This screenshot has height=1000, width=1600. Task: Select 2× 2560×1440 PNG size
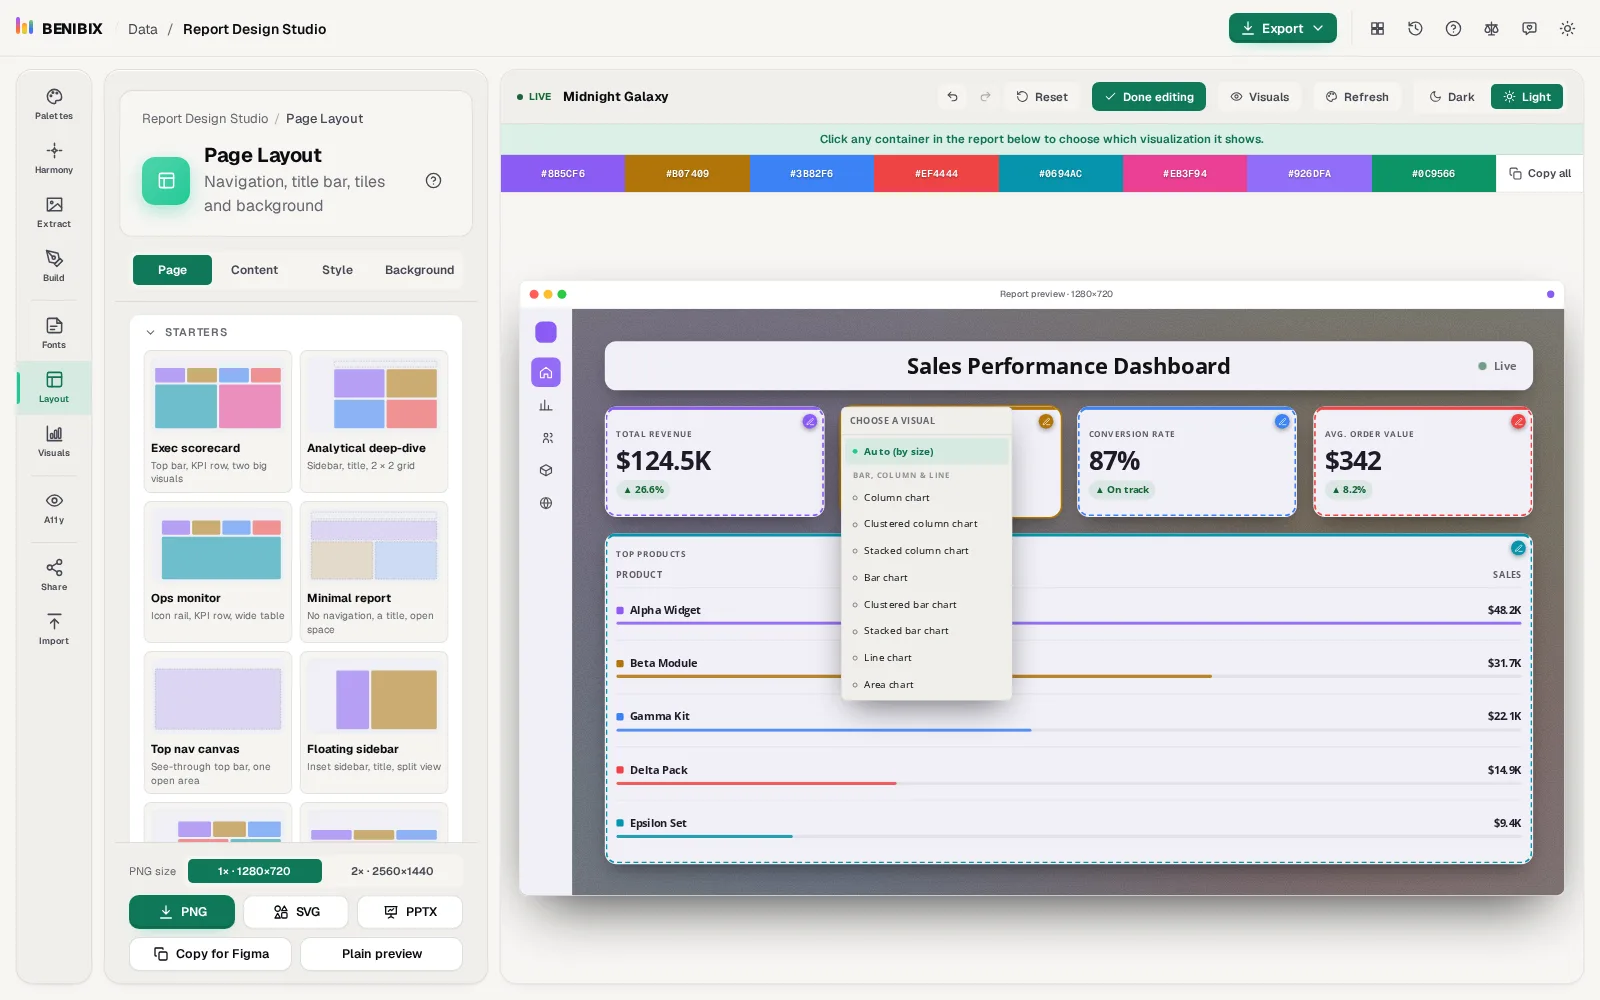pyautogui.click(x=392, y=871)
